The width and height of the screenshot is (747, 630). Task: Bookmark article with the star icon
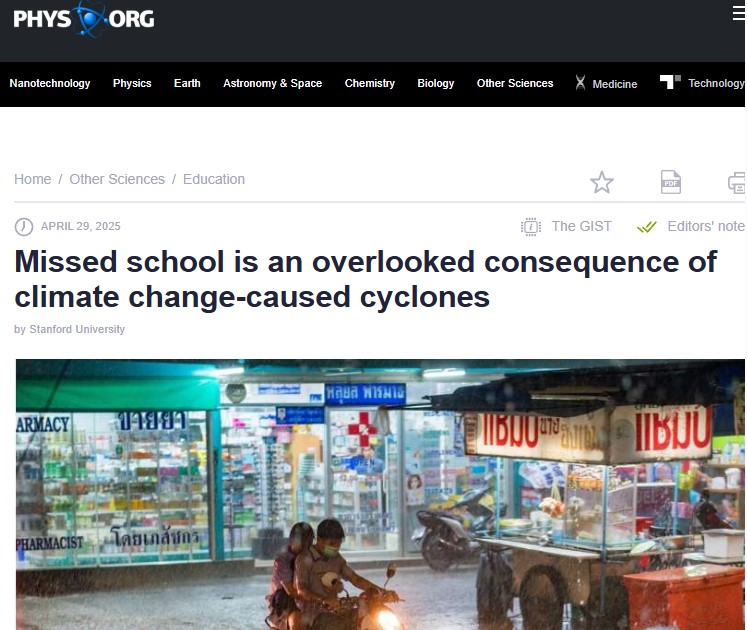(602, 182)
